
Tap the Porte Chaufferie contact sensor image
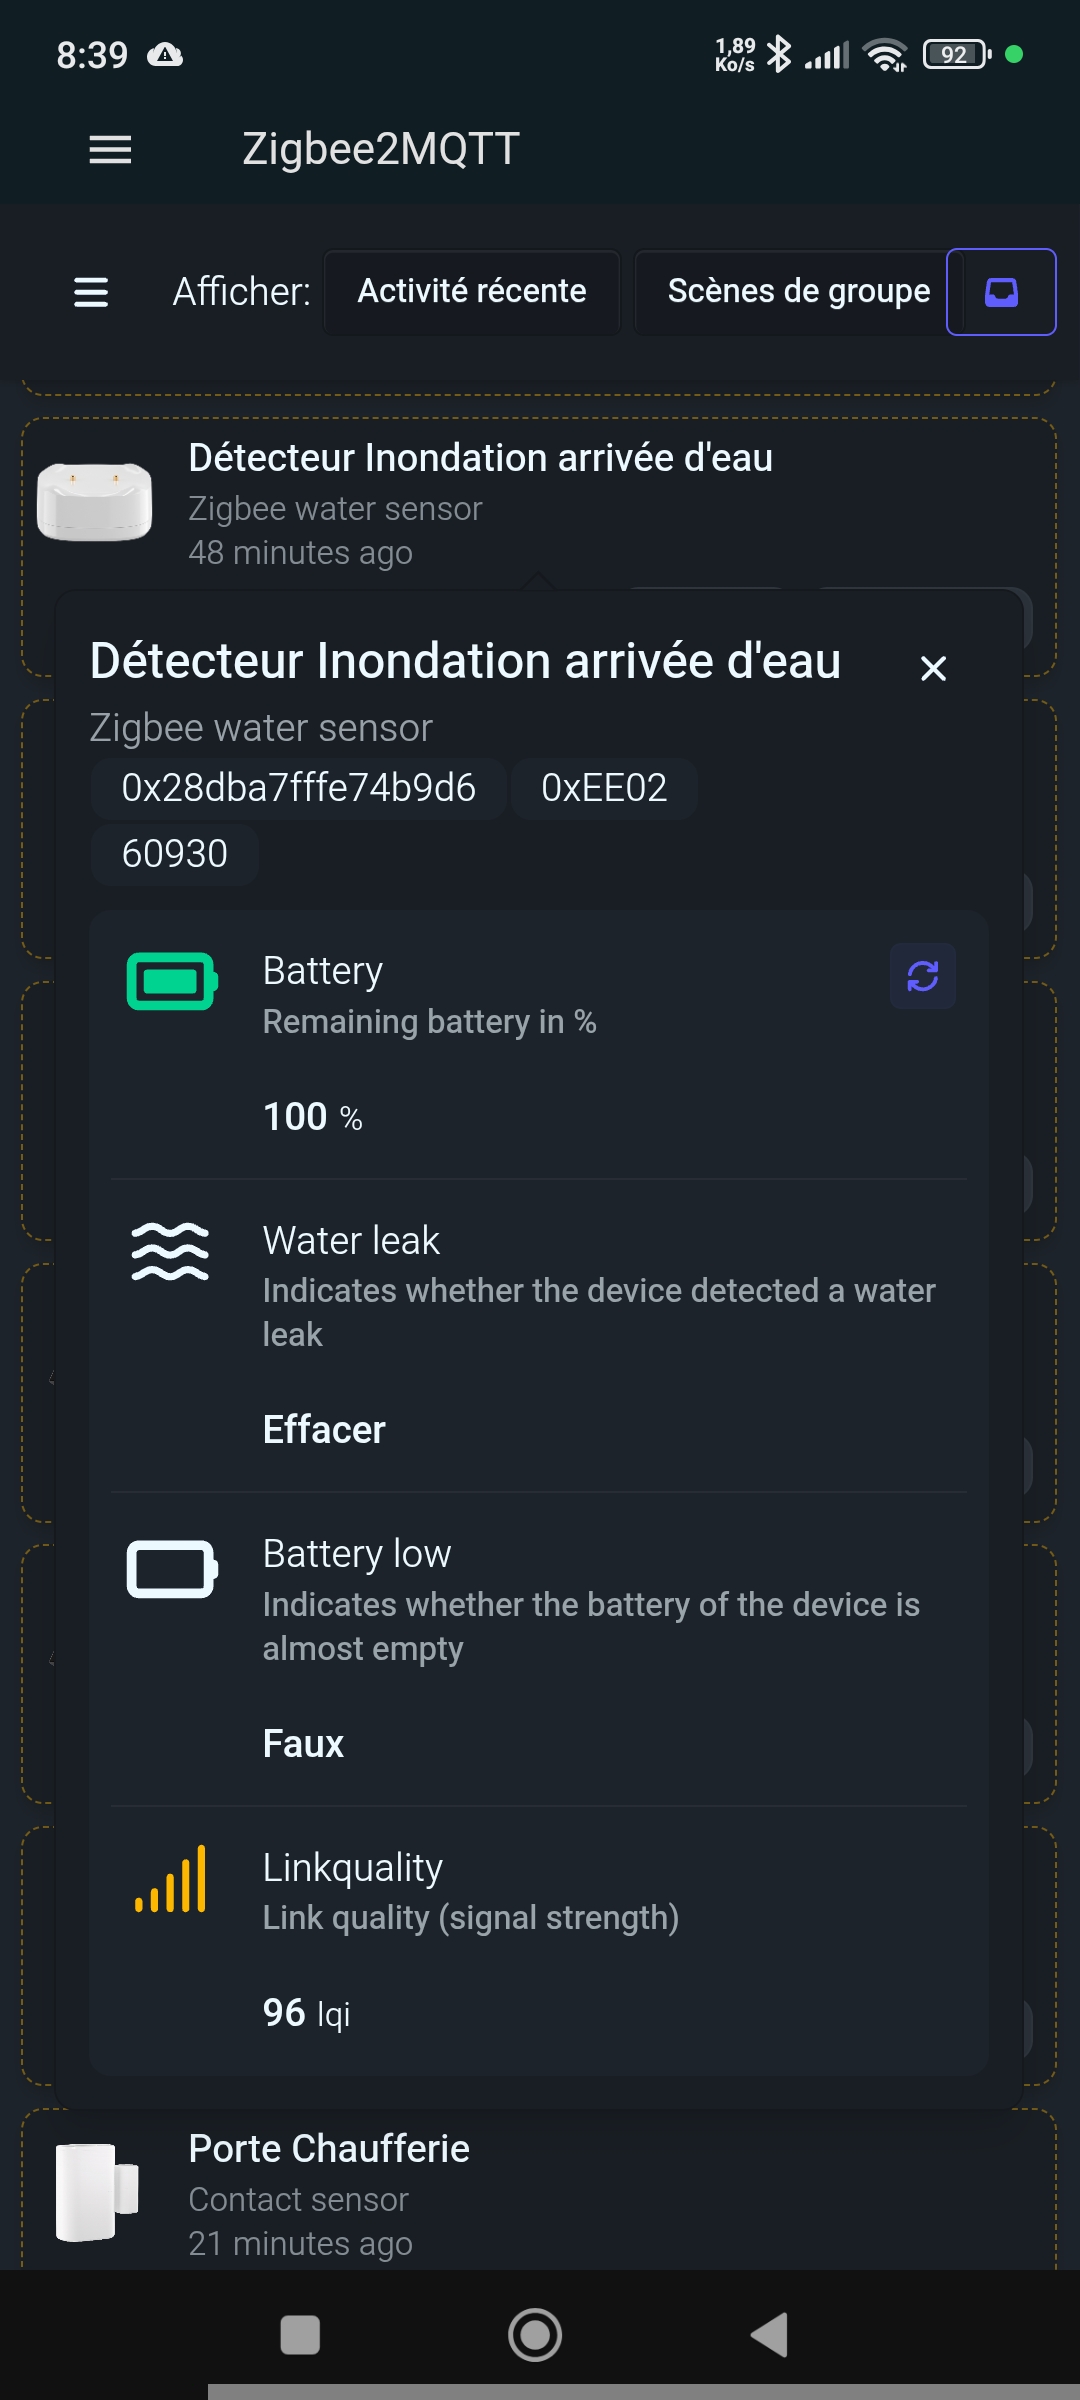[97, 2192]
